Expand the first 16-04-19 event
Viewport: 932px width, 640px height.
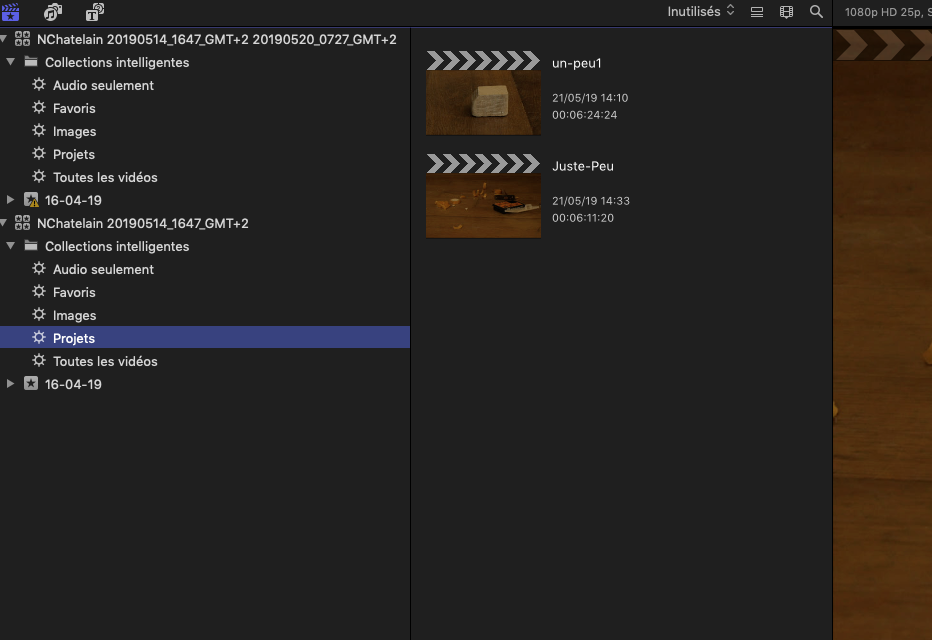pyautogui.click(x=11, y=200)
